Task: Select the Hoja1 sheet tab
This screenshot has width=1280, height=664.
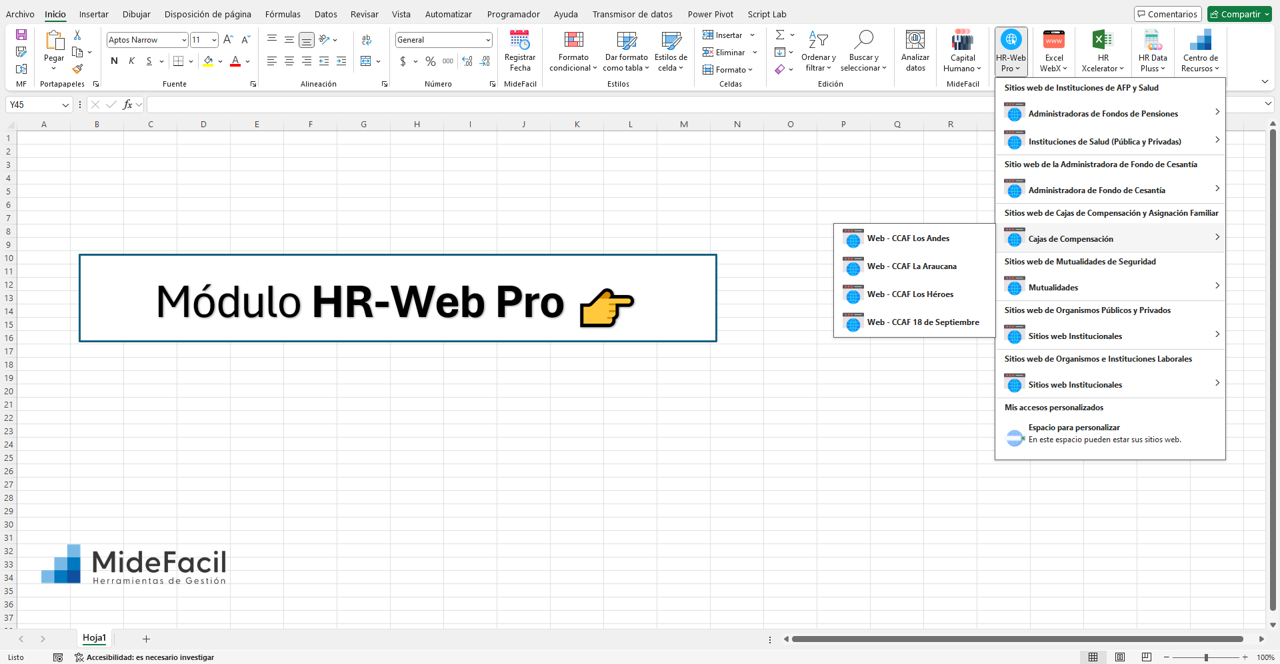Action: click(x=94, y=638)
